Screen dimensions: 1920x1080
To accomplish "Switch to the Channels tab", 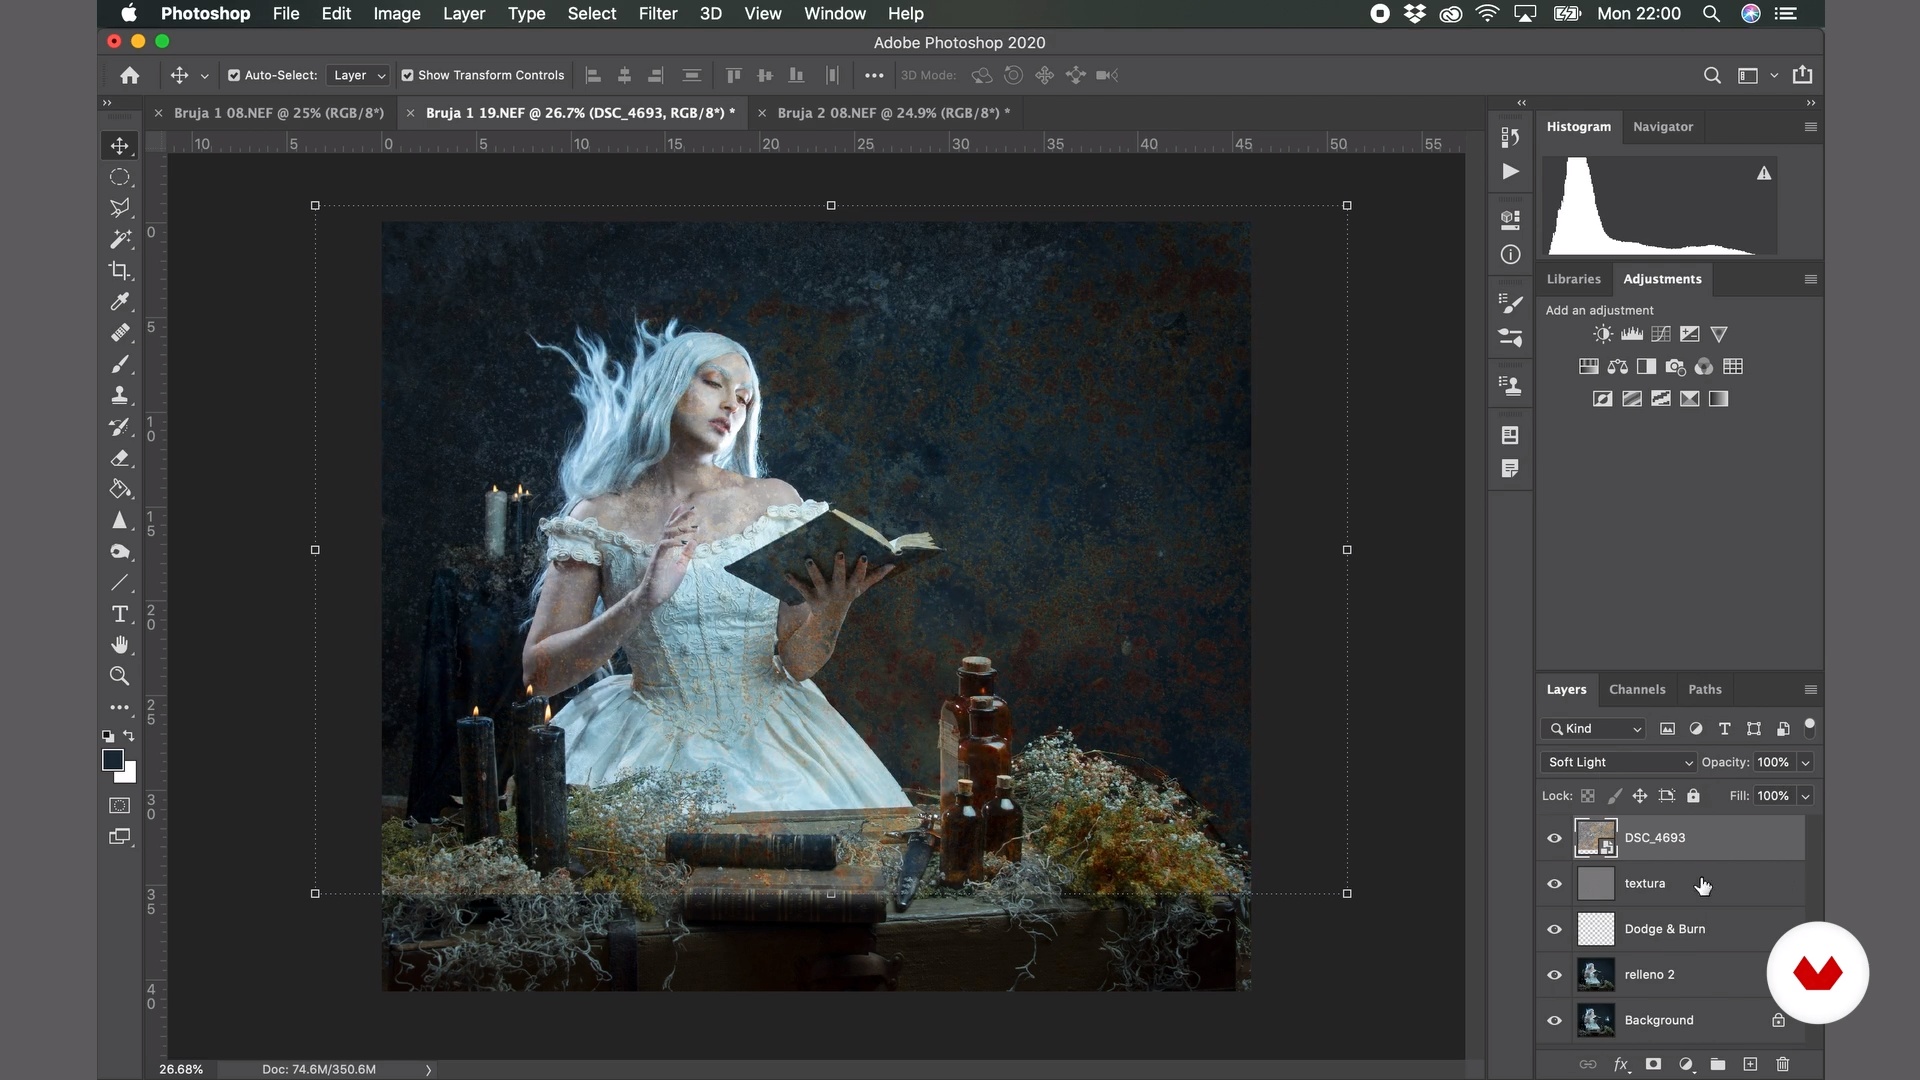I will click(1636, 690).
